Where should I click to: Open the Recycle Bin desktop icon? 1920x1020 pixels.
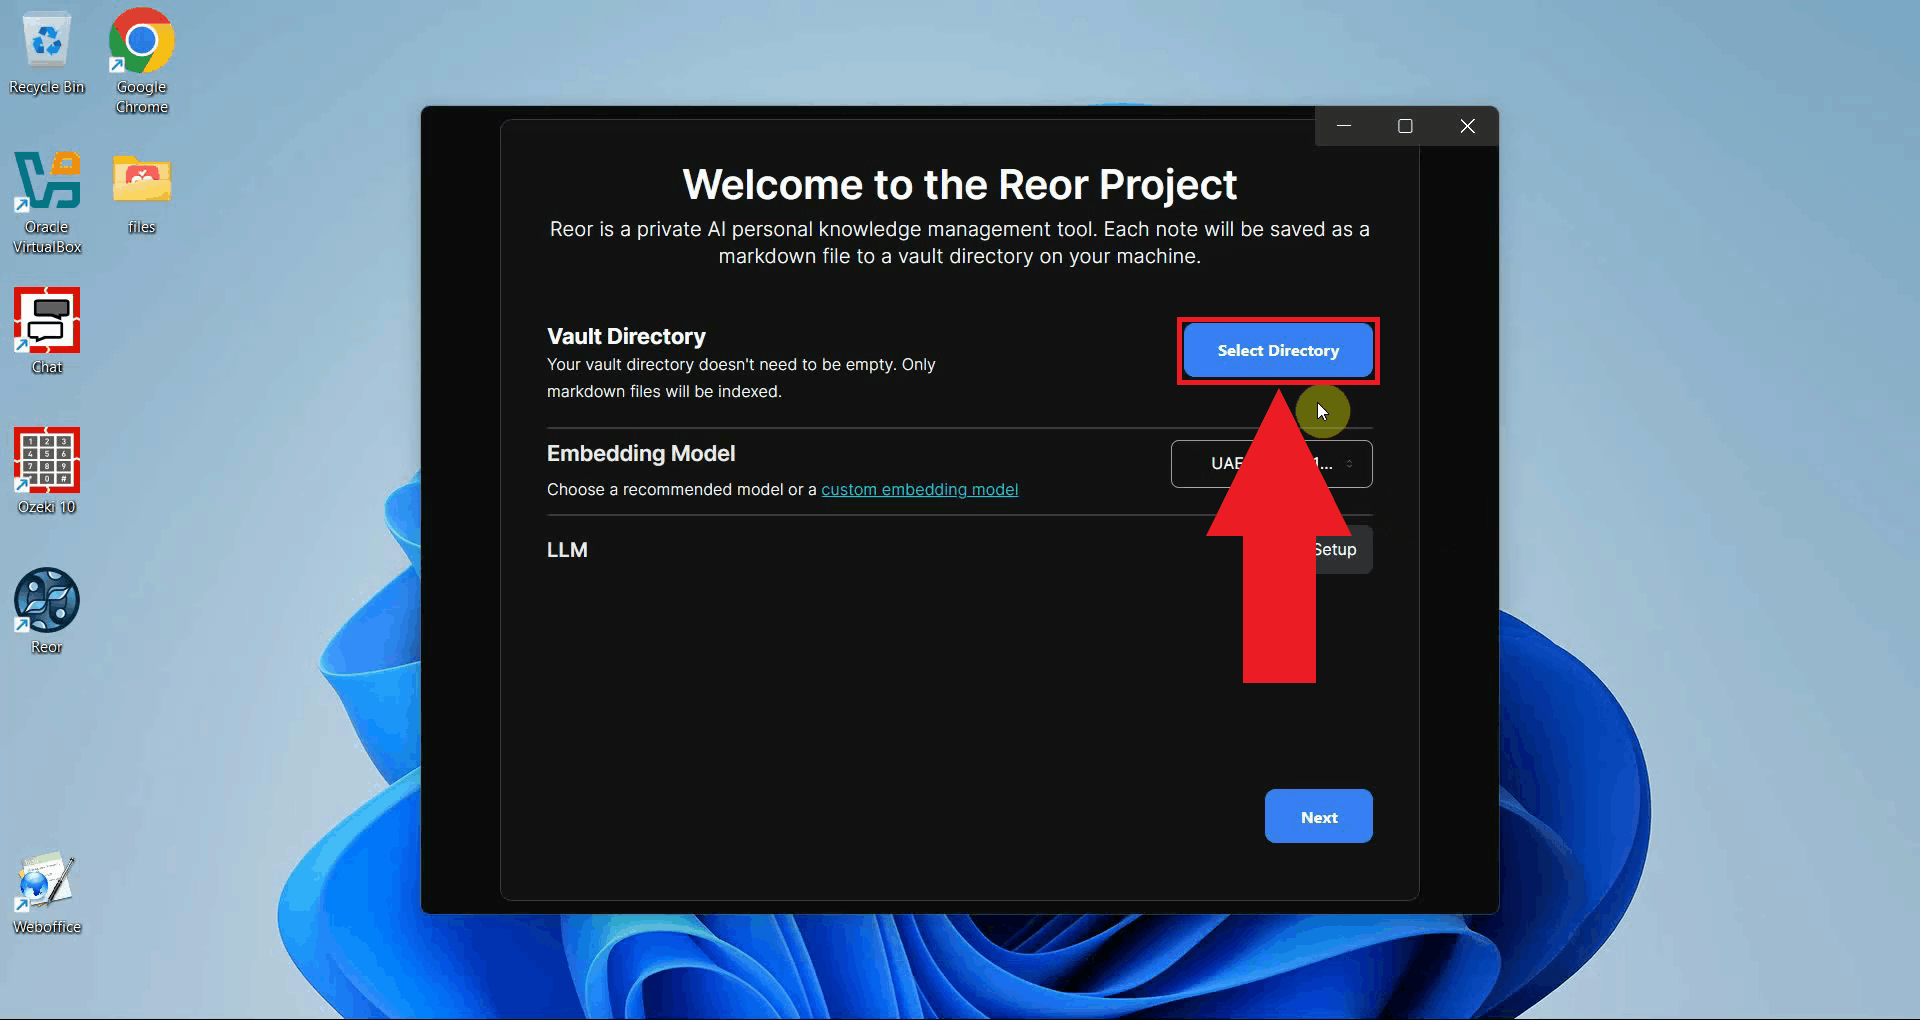(x=46, y=52)
